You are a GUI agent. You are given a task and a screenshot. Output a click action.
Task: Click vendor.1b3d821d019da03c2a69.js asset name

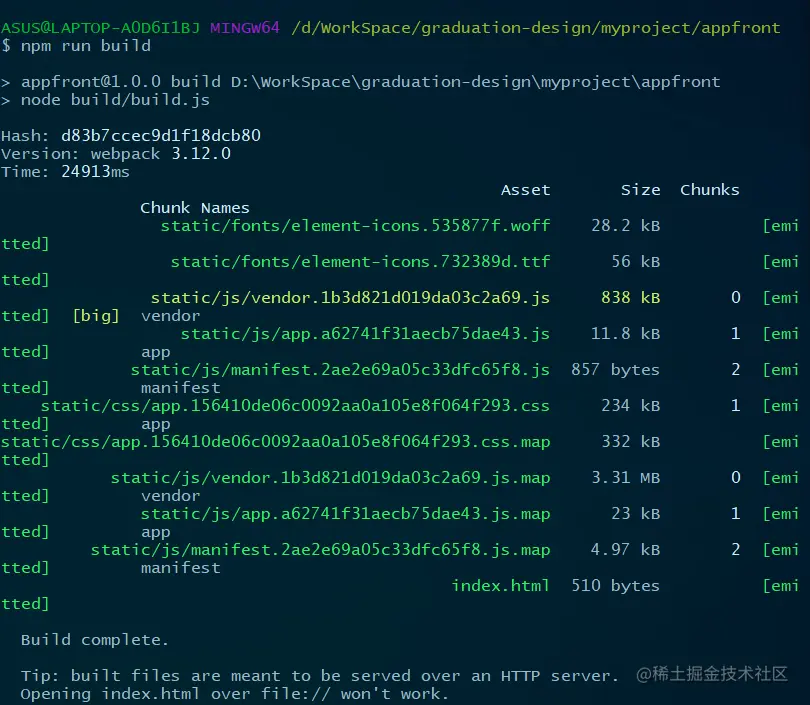pos(350,298)
